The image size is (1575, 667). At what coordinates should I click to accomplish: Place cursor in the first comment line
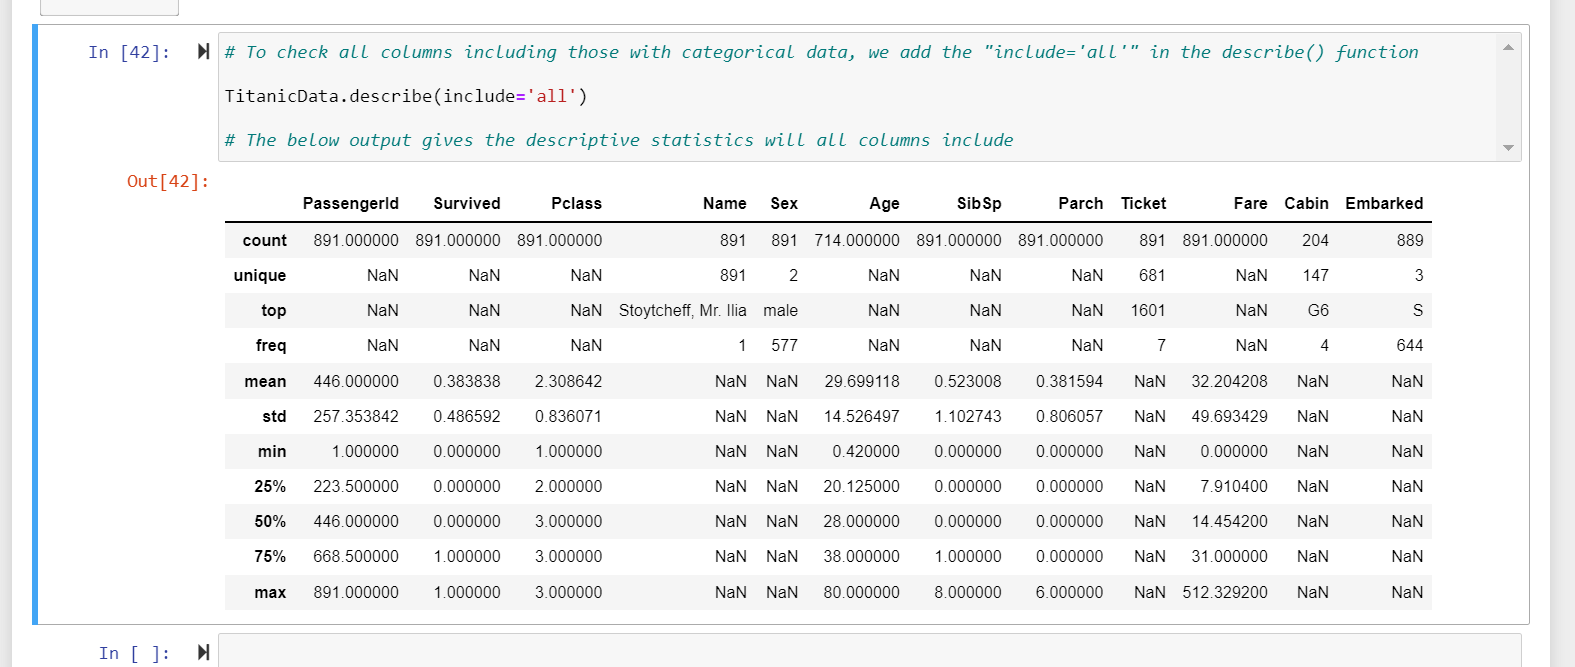click(x=821, y=52)
